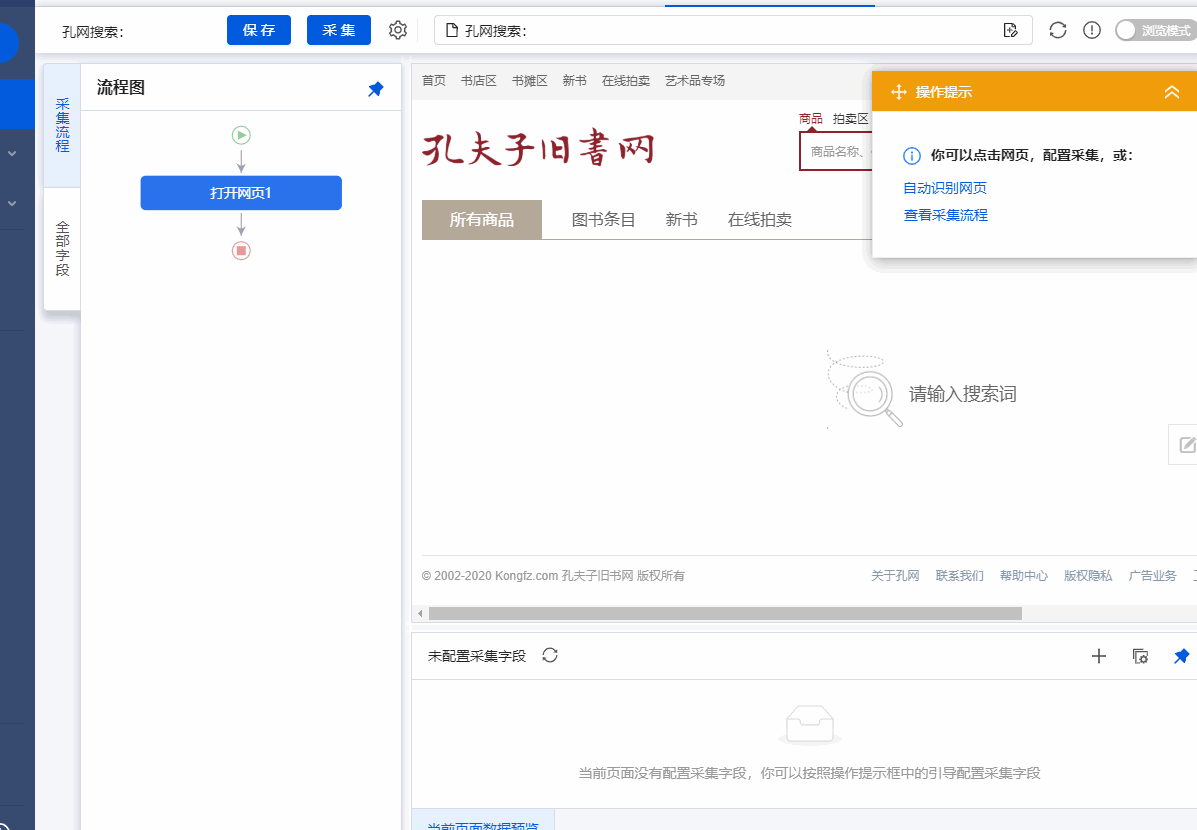Click the 请输入搜索词 placeholder text
The width and height of the screenshot is (1197, 830).
coord(963,394)
